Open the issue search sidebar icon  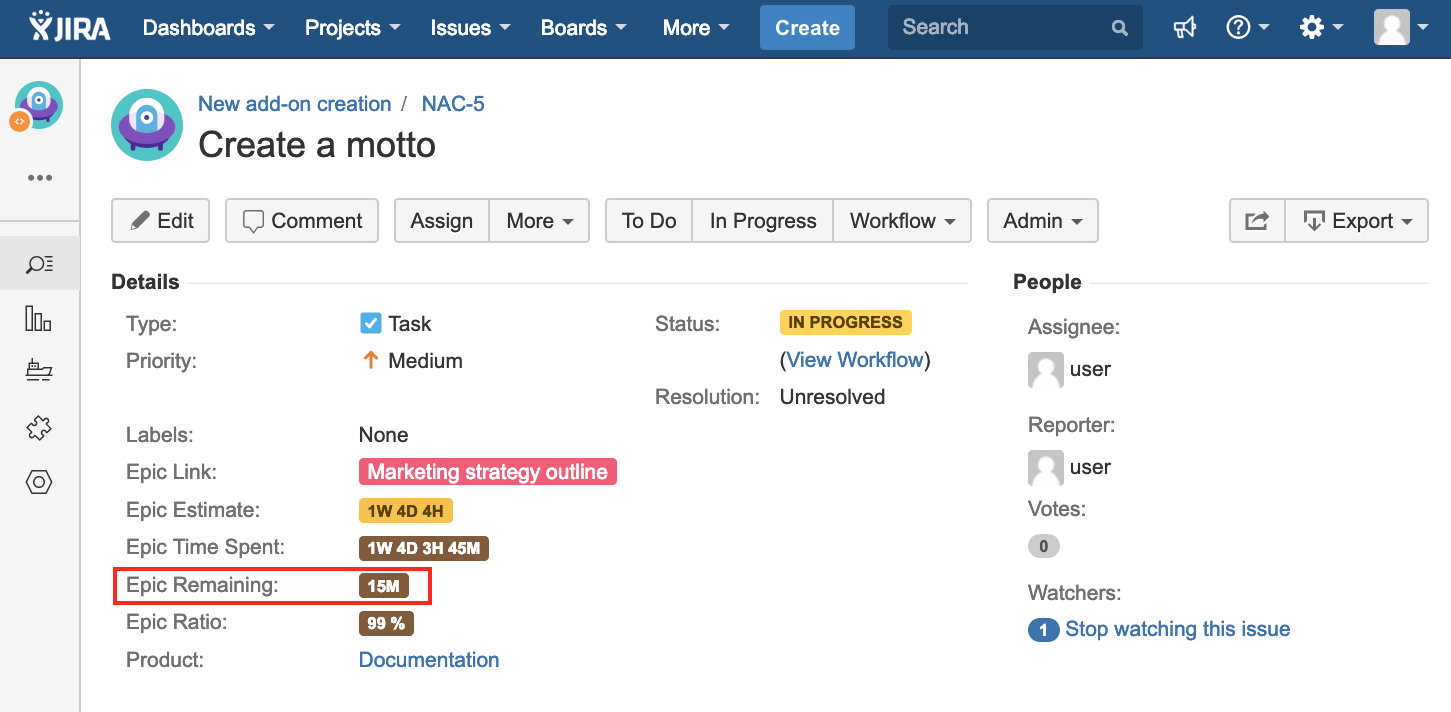(x=39, y=264)
